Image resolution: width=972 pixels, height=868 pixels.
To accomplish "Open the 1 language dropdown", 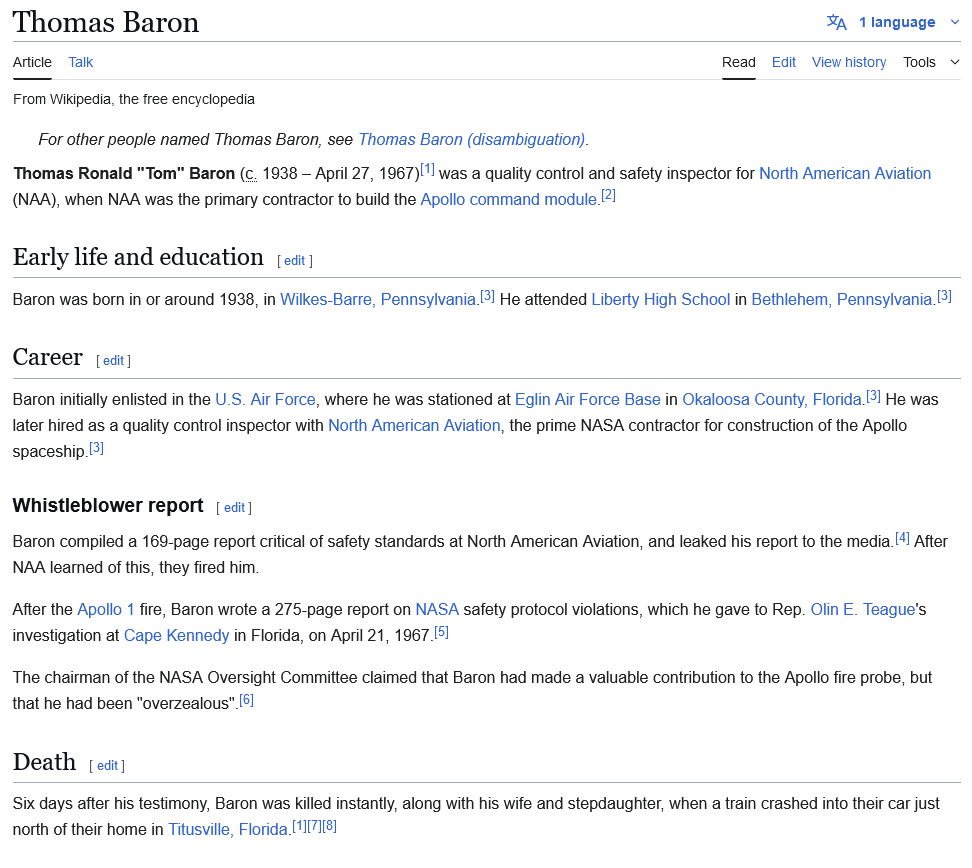I will [896, 22].
